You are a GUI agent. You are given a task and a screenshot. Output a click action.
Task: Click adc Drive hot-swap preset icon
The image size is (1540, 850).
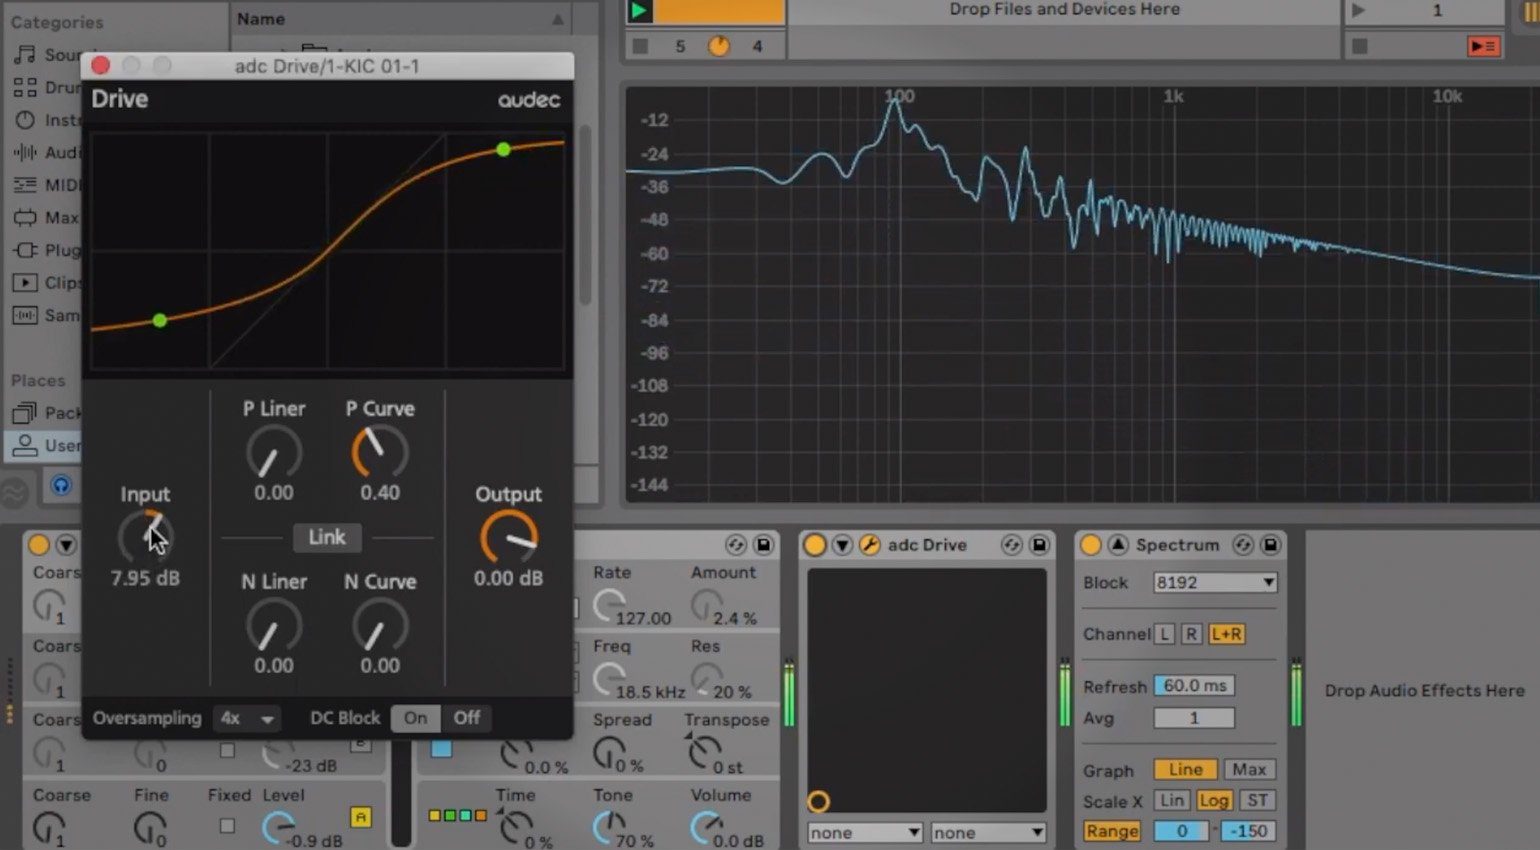(x=1012, y=545)
